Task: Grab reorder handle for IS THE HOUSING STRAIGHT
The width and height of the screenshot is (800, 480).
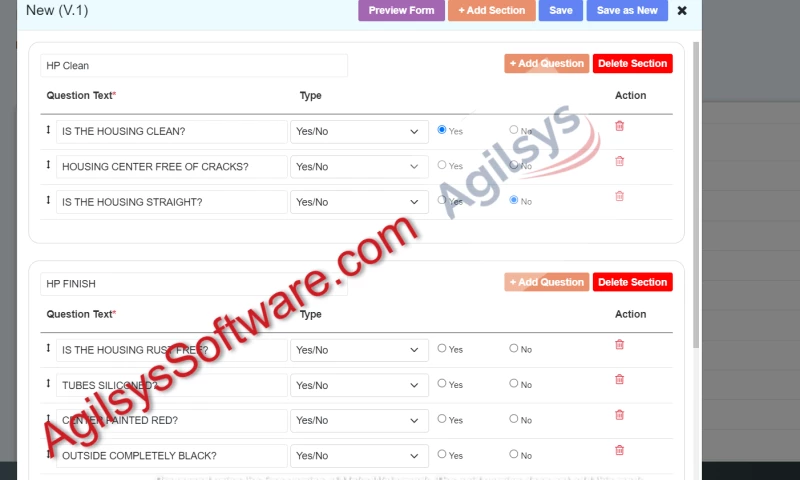Action: (48, 200)
